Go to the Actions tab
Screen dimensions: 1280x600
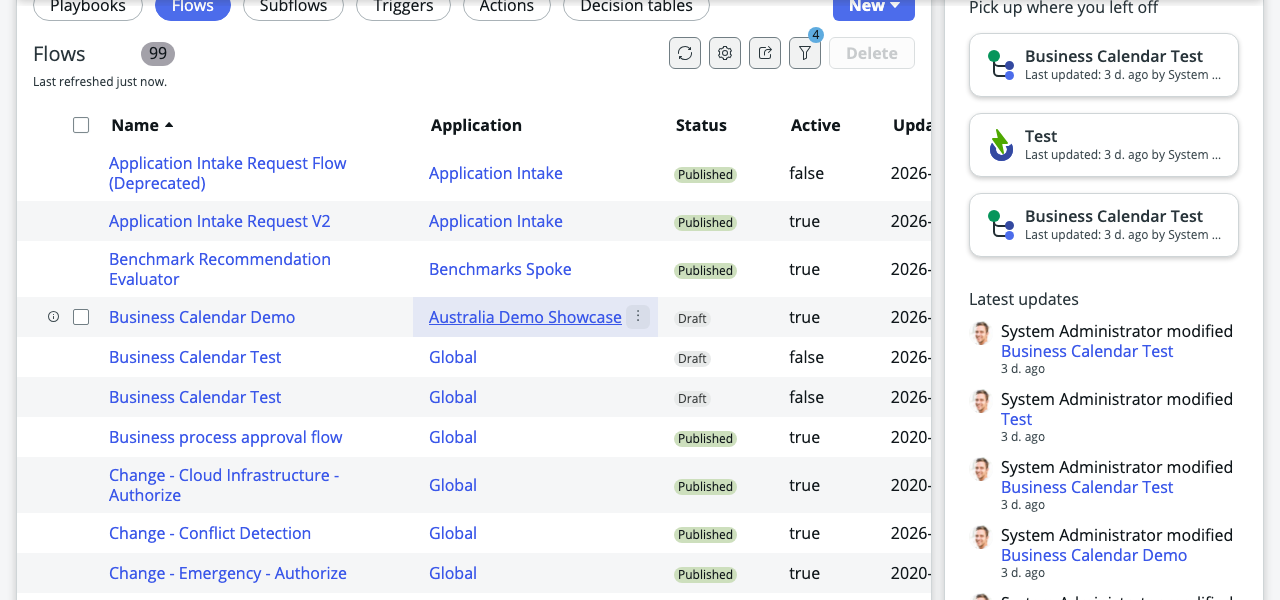coord(507,7)
